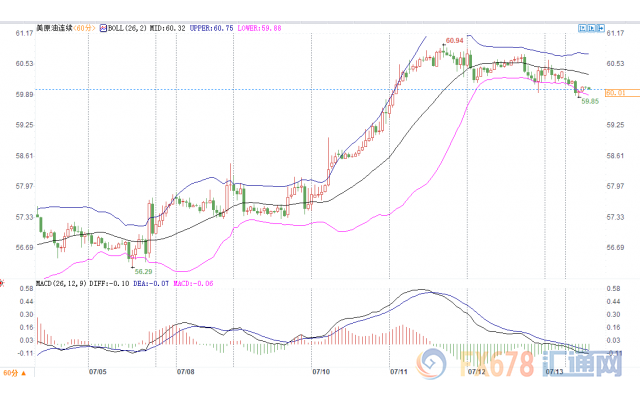Click the first chart tool icon beside 61.17
Viewport: 640px width, 400px height.
pyautogui.click(x=582, y=28)
